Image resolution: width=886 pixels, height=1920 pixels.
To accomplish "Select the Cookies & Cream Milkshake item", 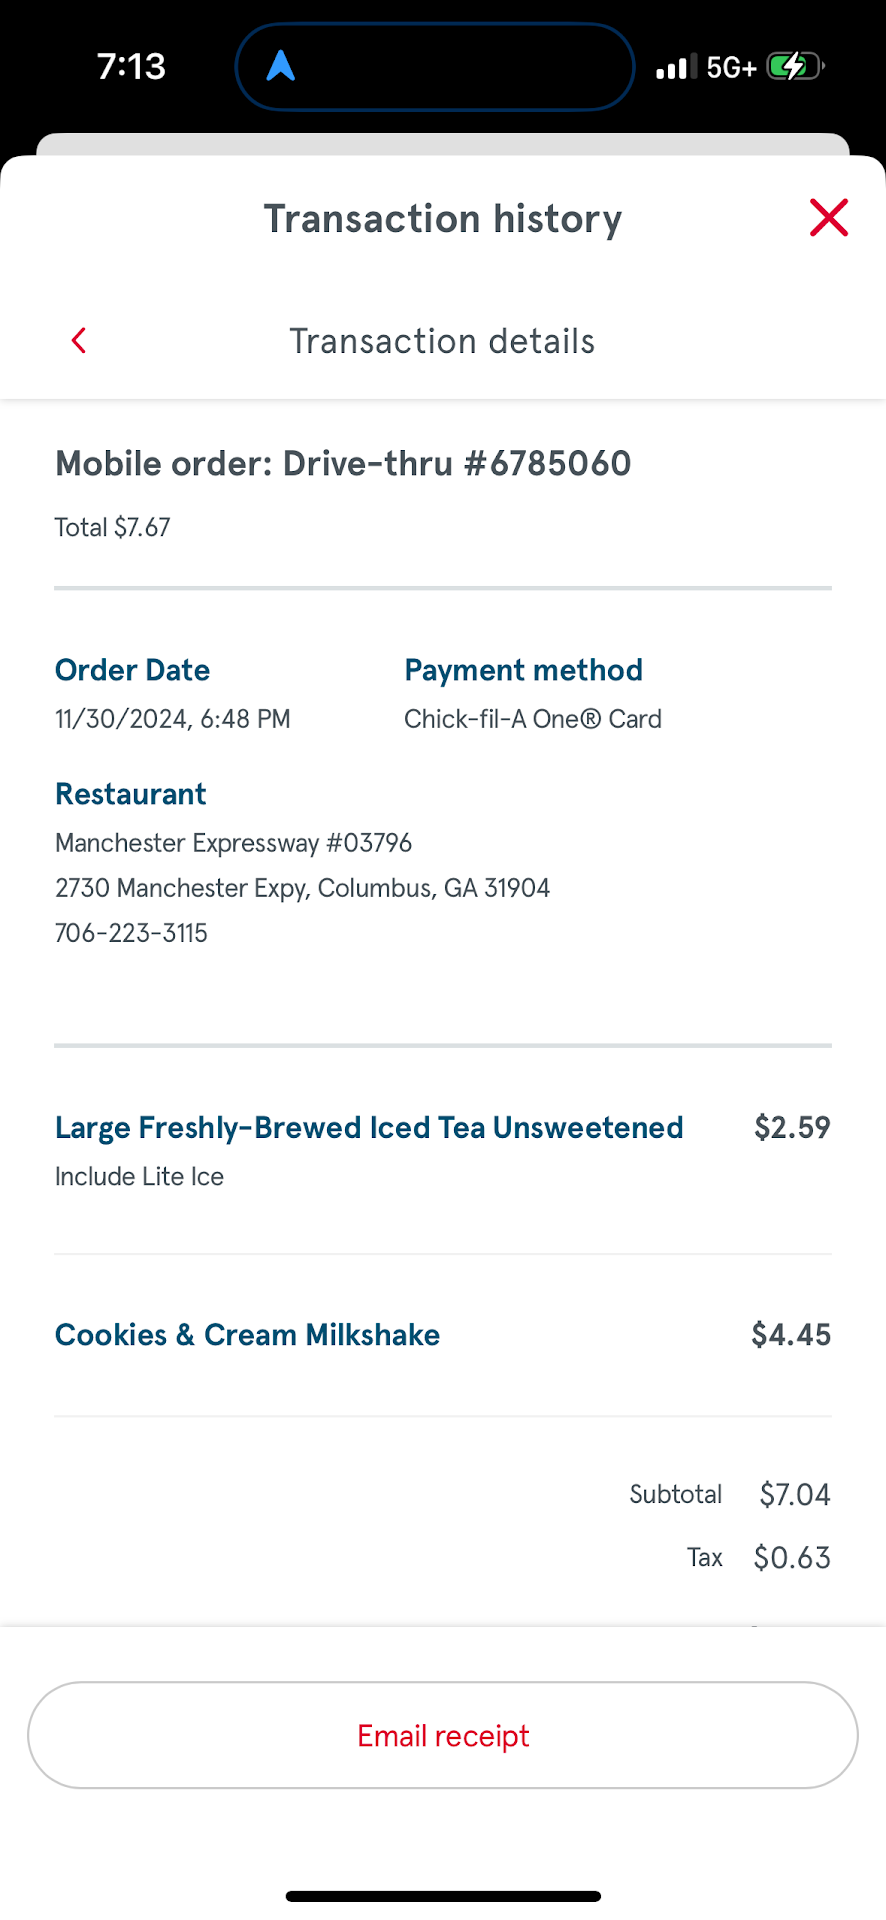I will pyautogui.click(x=248, y=1335).
